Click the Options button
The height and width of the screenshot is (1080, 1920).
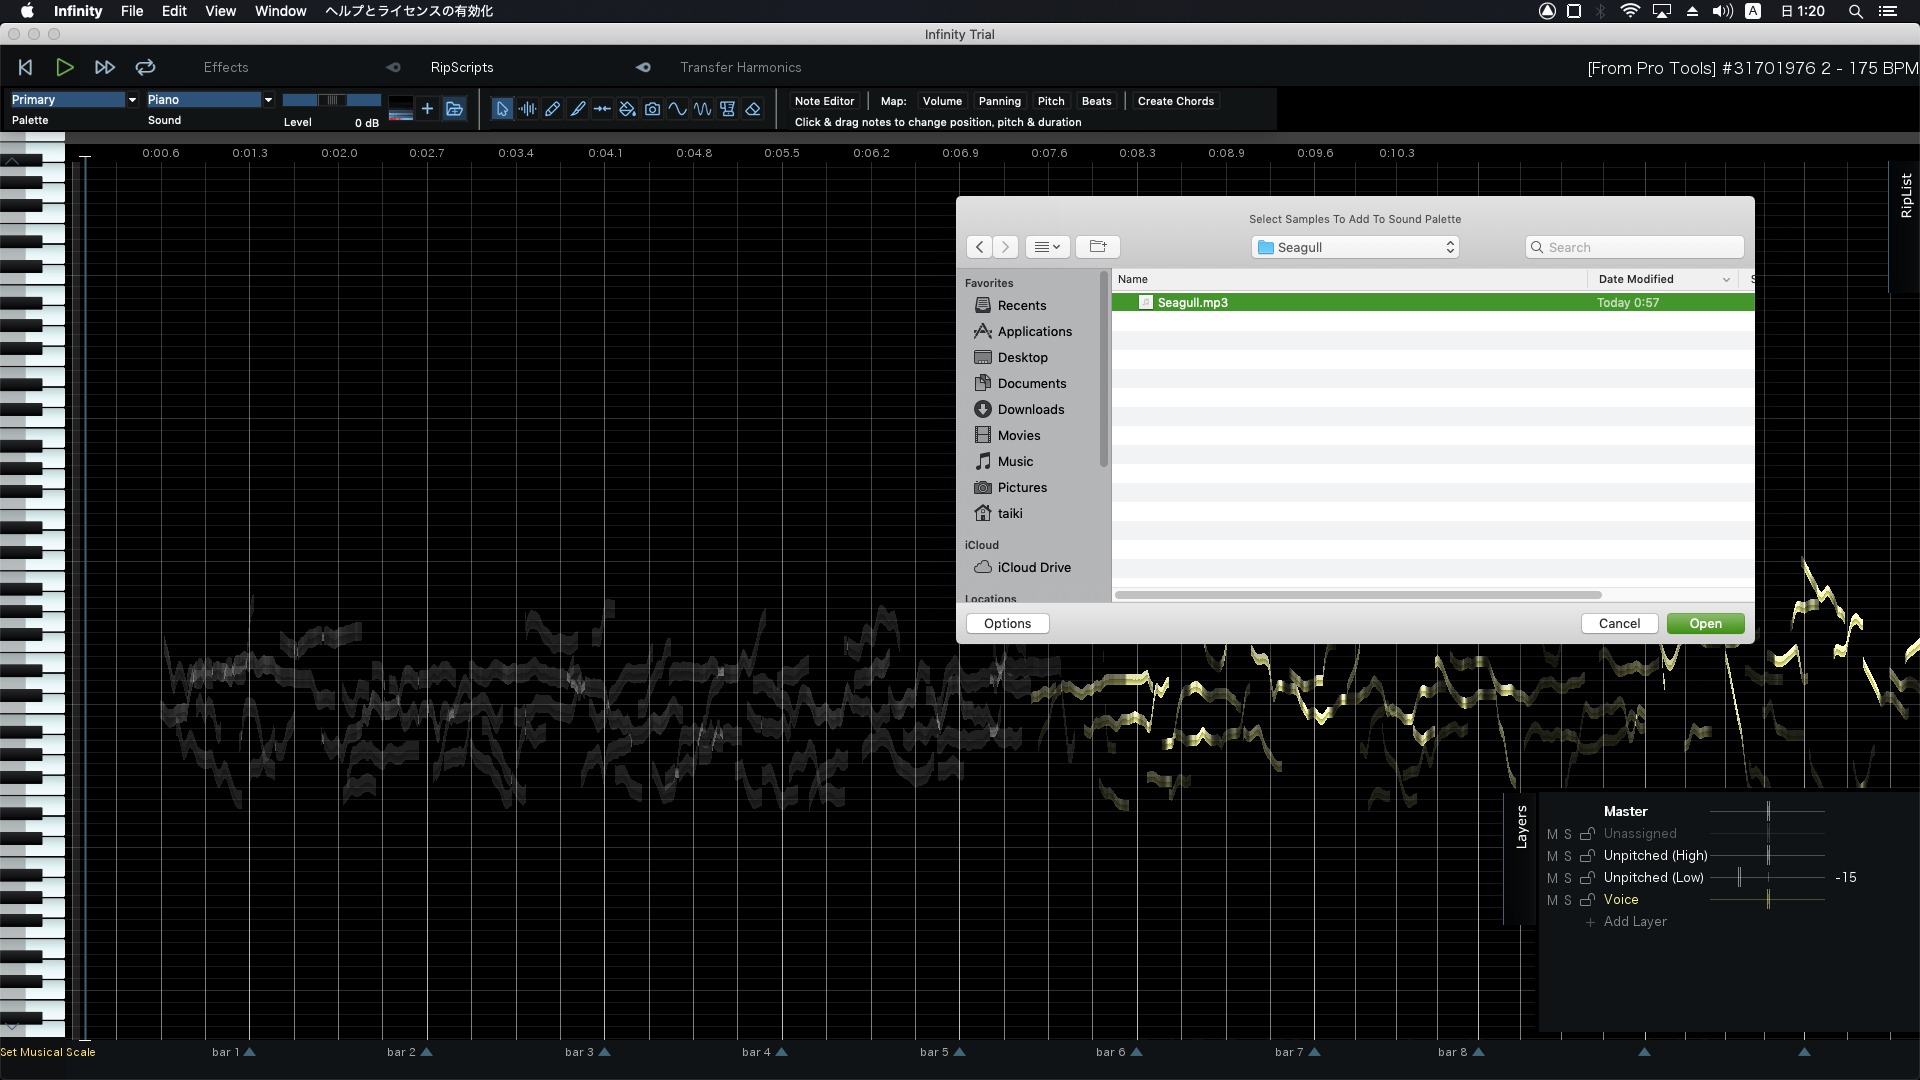coord(1007,623)
